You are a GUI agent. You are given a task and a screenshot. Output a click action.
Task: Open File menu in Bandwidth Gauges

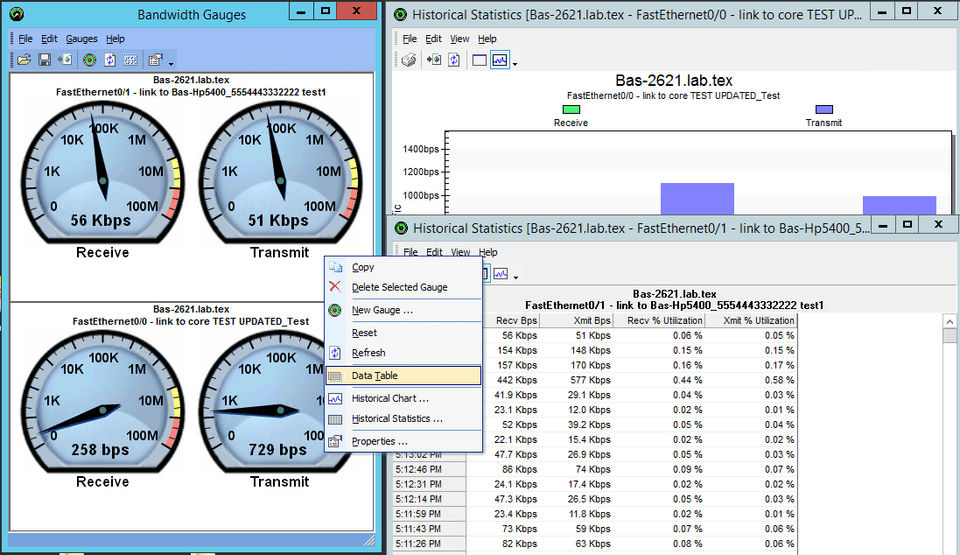25,39
